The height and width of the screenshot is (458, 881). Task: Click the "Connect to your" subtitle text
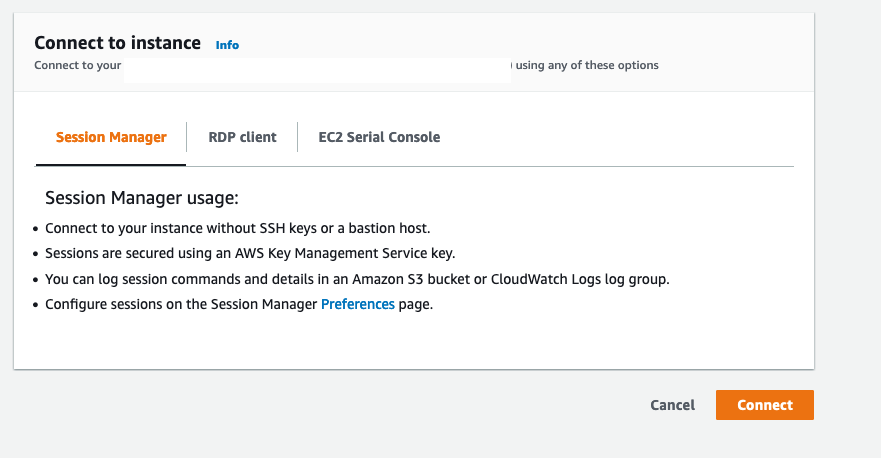click(77, 66)
